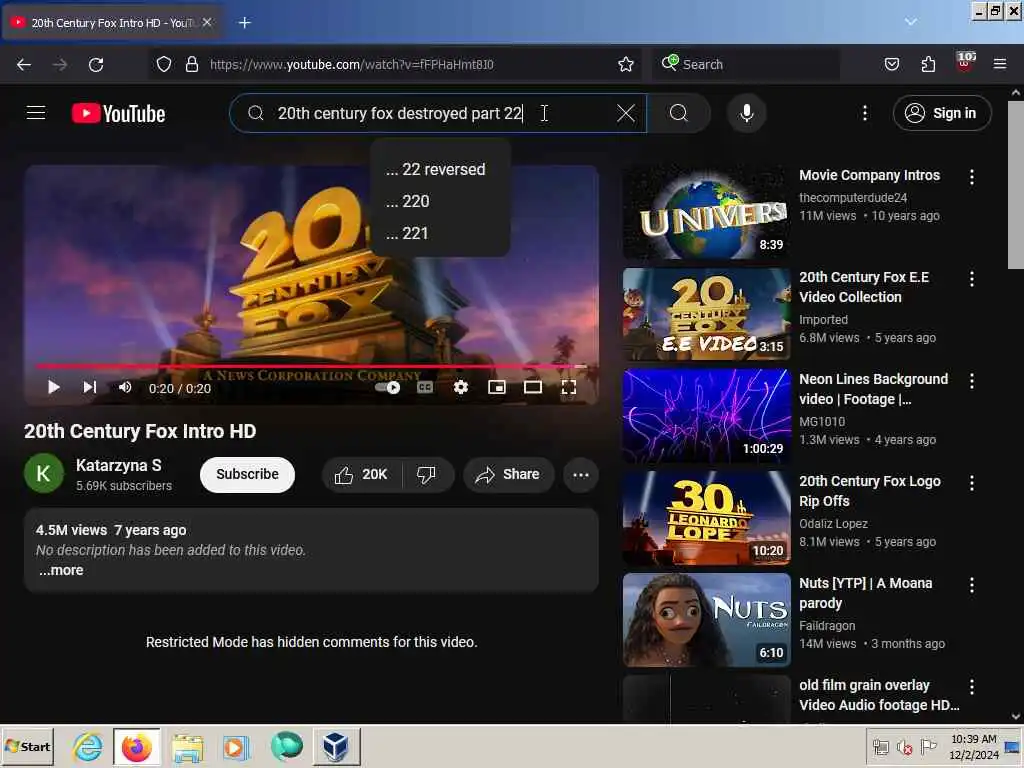1024x768 pixels.
Task: Skip to the next video
Action: coord(89,387)
